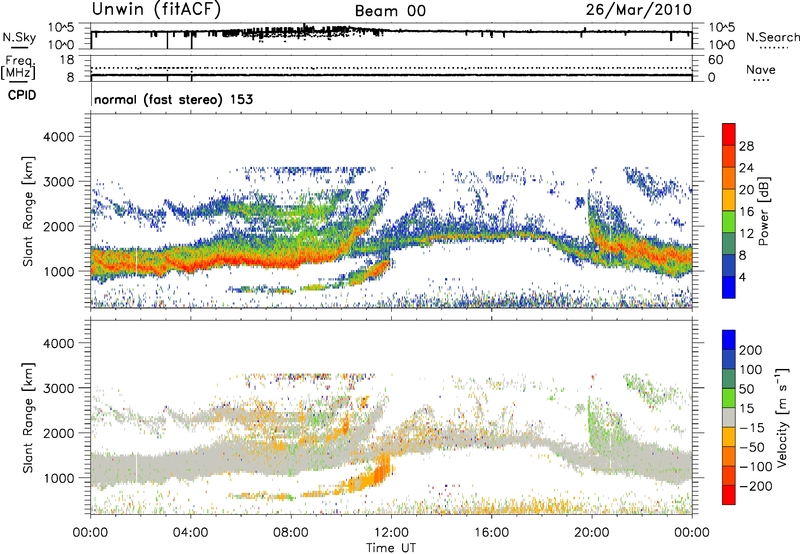Click the power colorbar's "4" tick value
This screenshot has width=800, height=554.
[742, 277]
